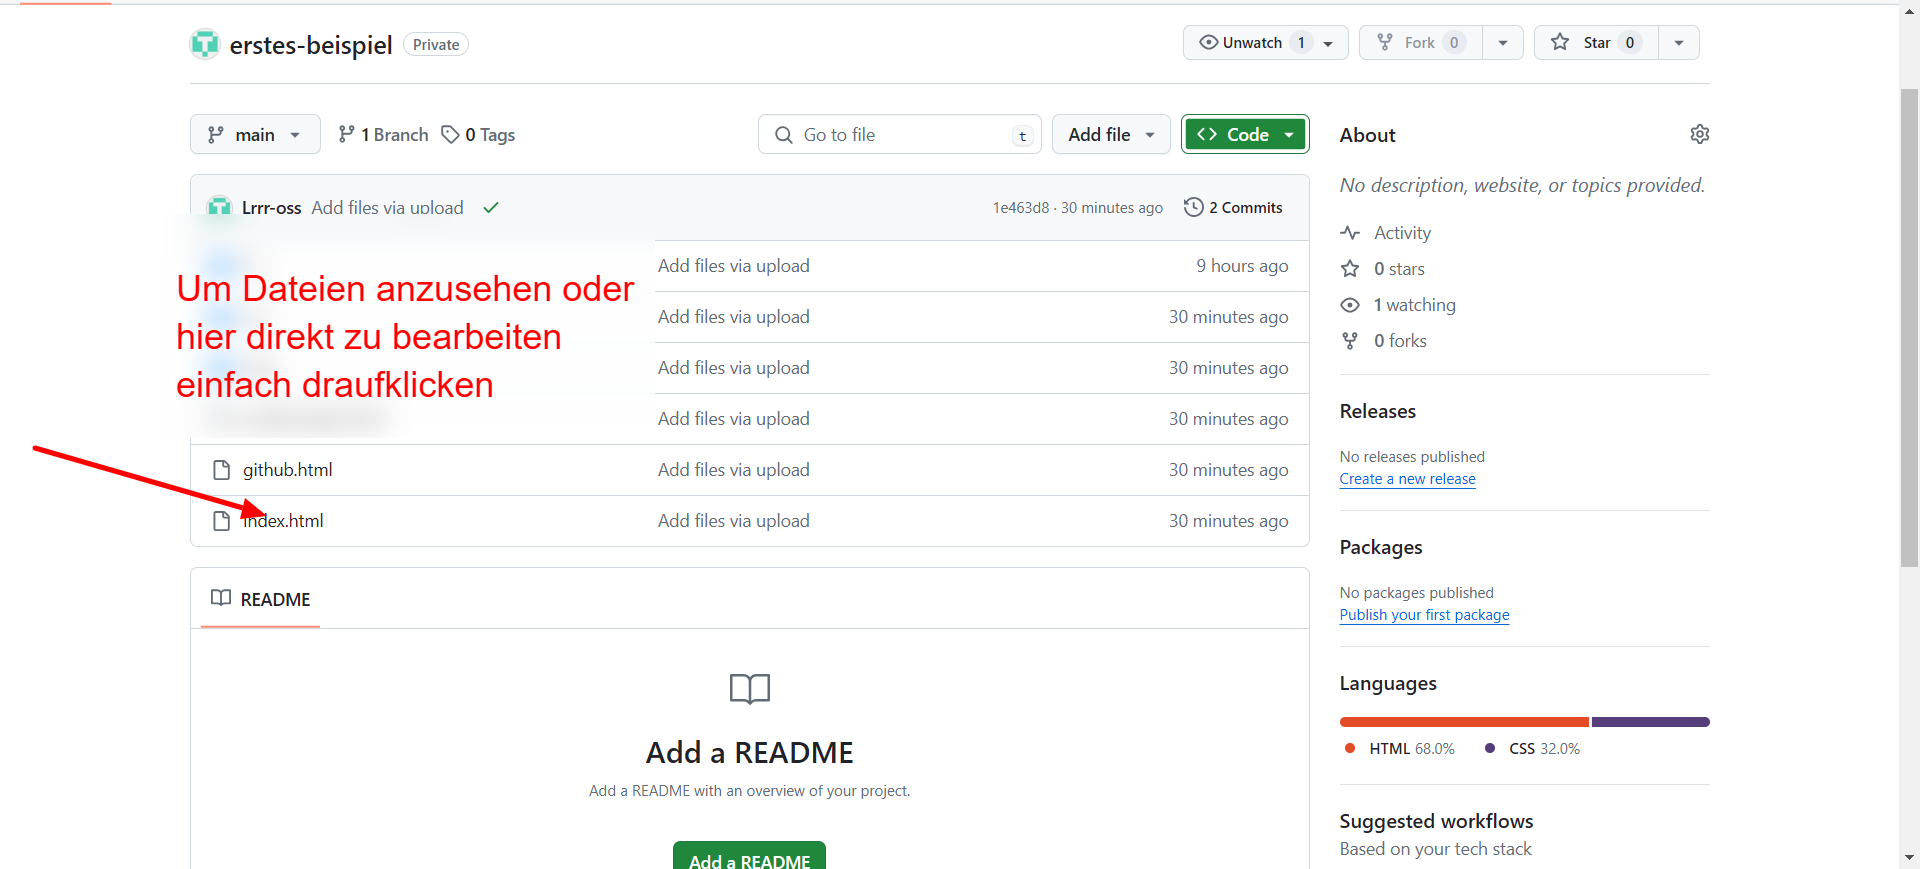
Task: Open the Star lists dropdown arrow
Action: [1679, 43]
